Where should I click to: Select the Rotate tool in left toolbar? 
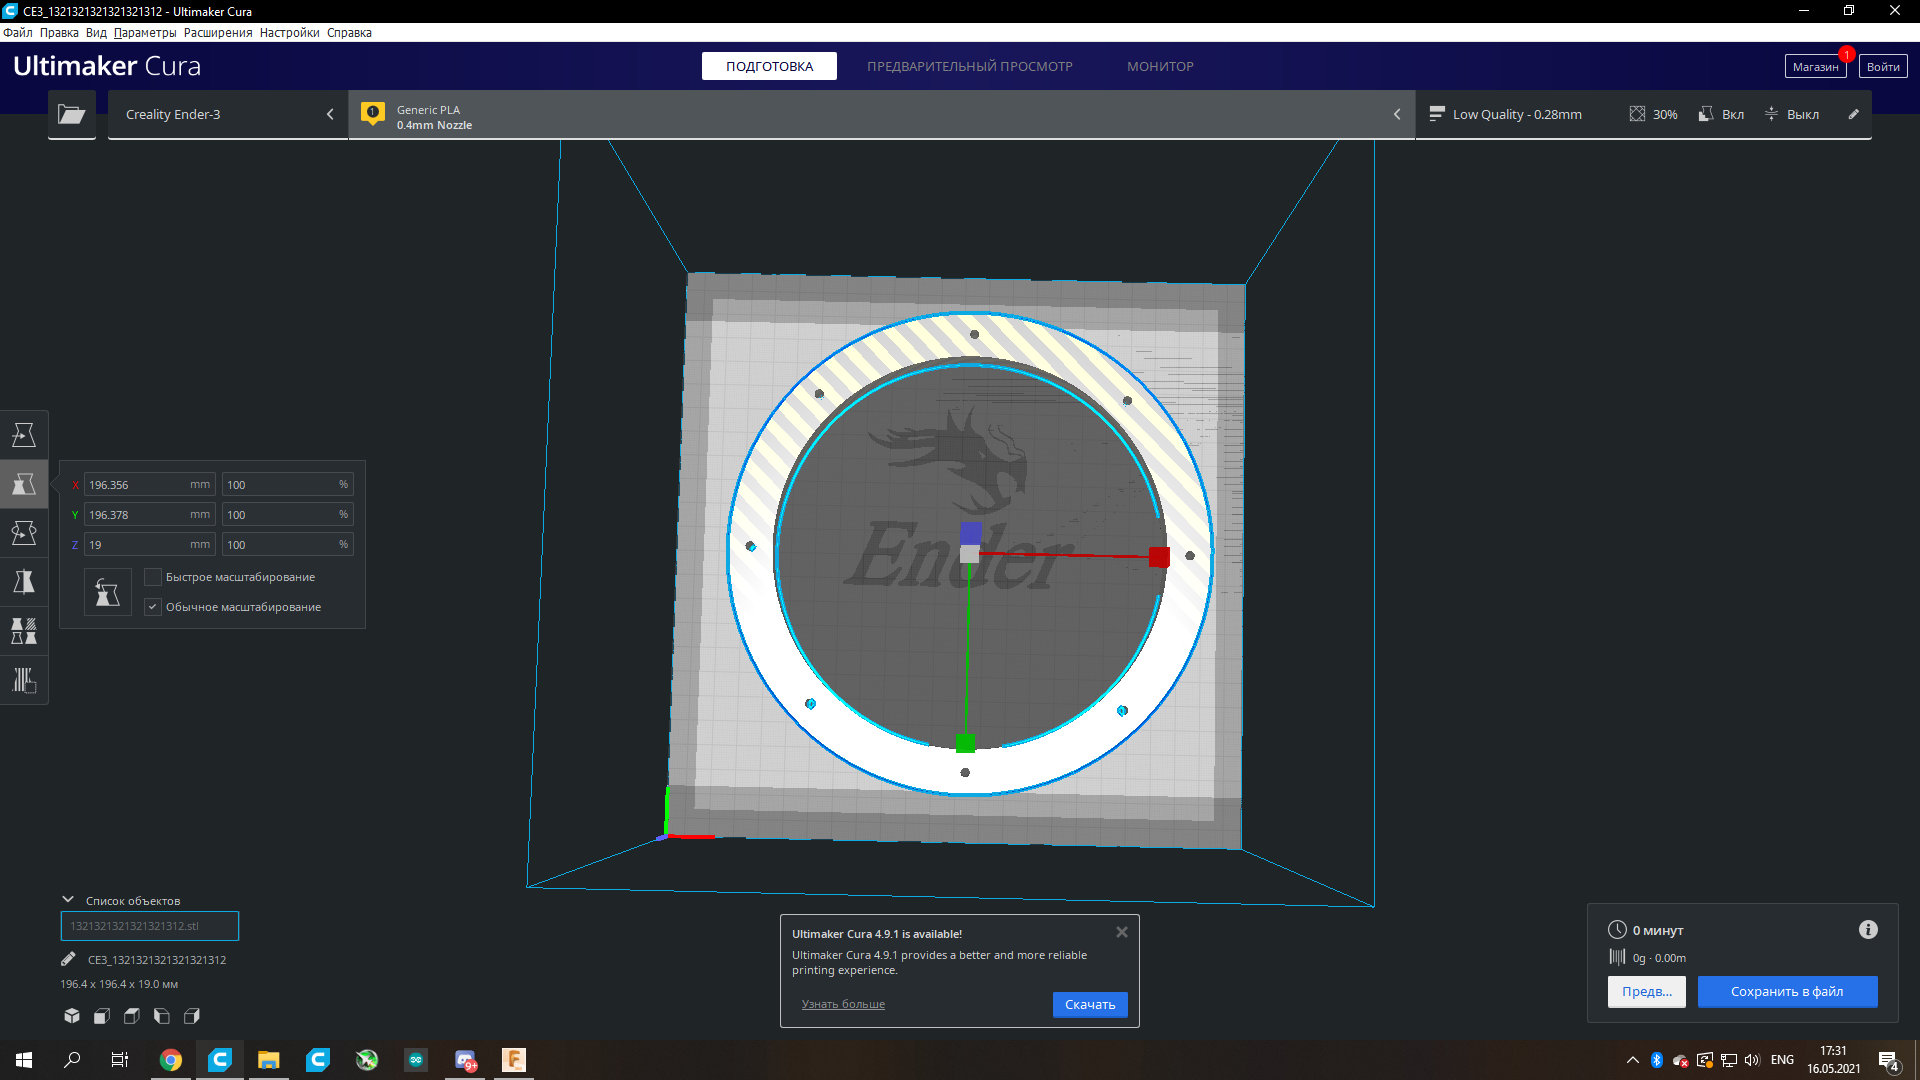pyautogui.click(x=24, y=533)
